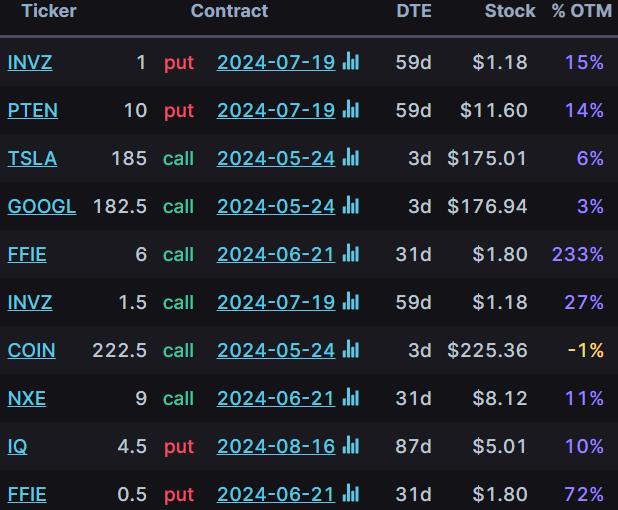This screenshot has width=618, height=510.
Task: Open the NXE ticker link
Action: [x=27, y=398]
